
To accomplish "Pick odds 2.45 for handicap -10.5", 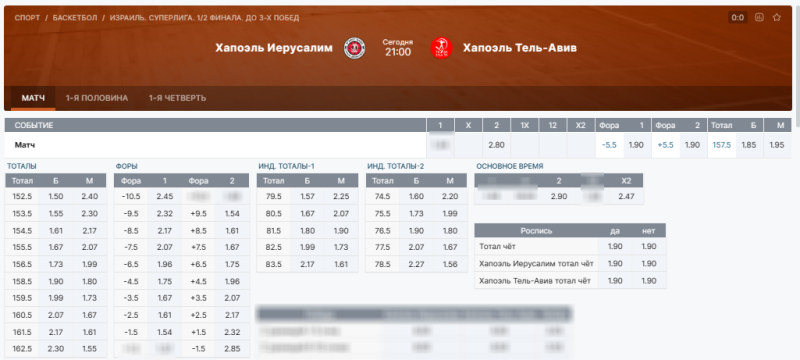I will (164, 196).
